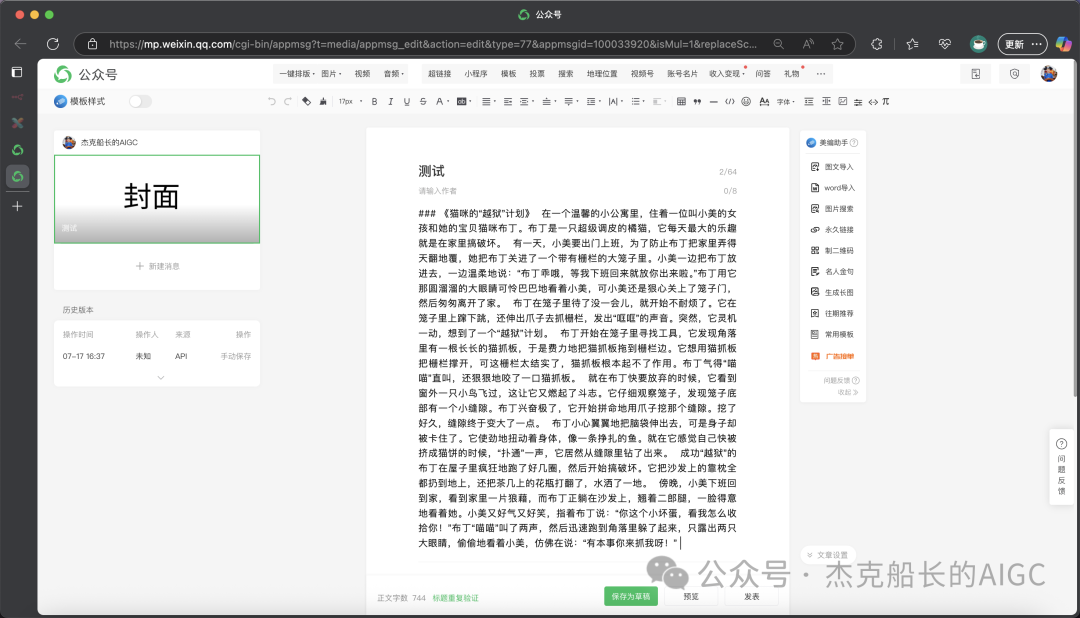Click the 投票 menu item
Screen dimensions: 1080x618
[x=537, y=74]
